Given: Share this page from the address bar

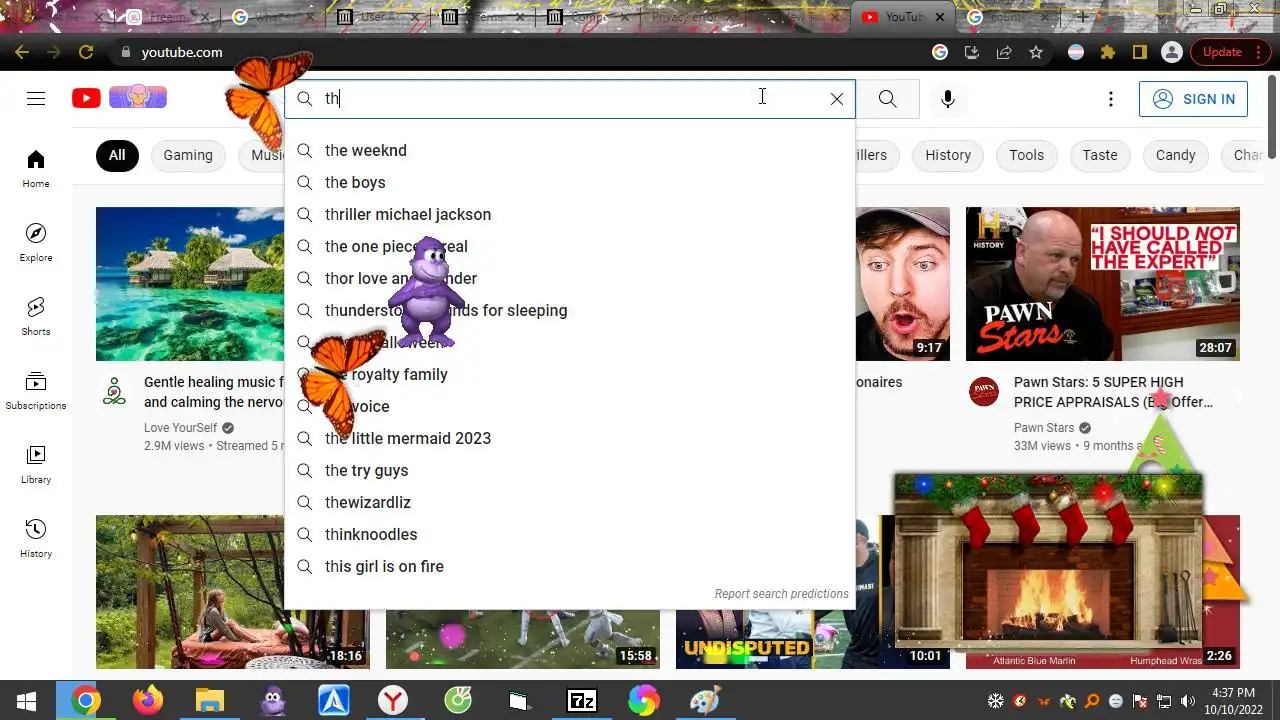Looking at the screenshot, I should coord(1004,52).
